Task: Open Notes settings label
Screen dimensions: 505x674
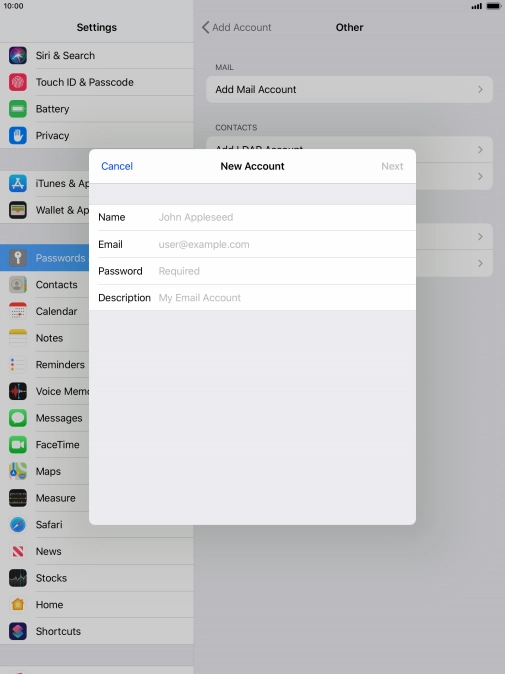Action: (x=49, y=338)
